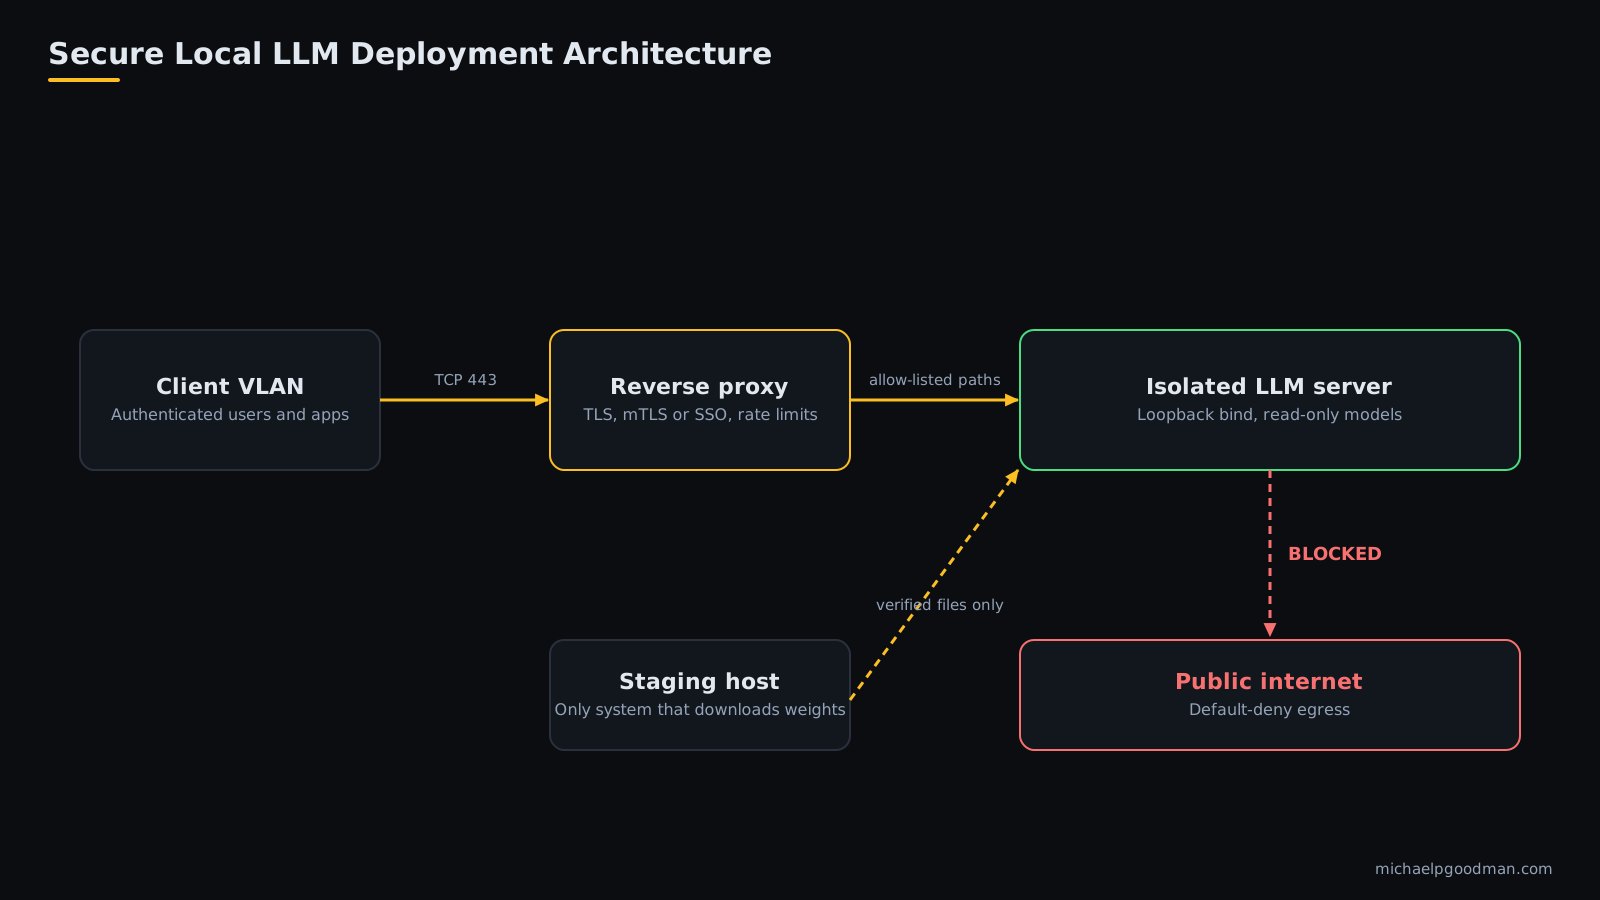Click the Public internet box
Image resolution: width=1600 pixels, height=900 pixels.
pyautogui.click(x=1270, y=695)
